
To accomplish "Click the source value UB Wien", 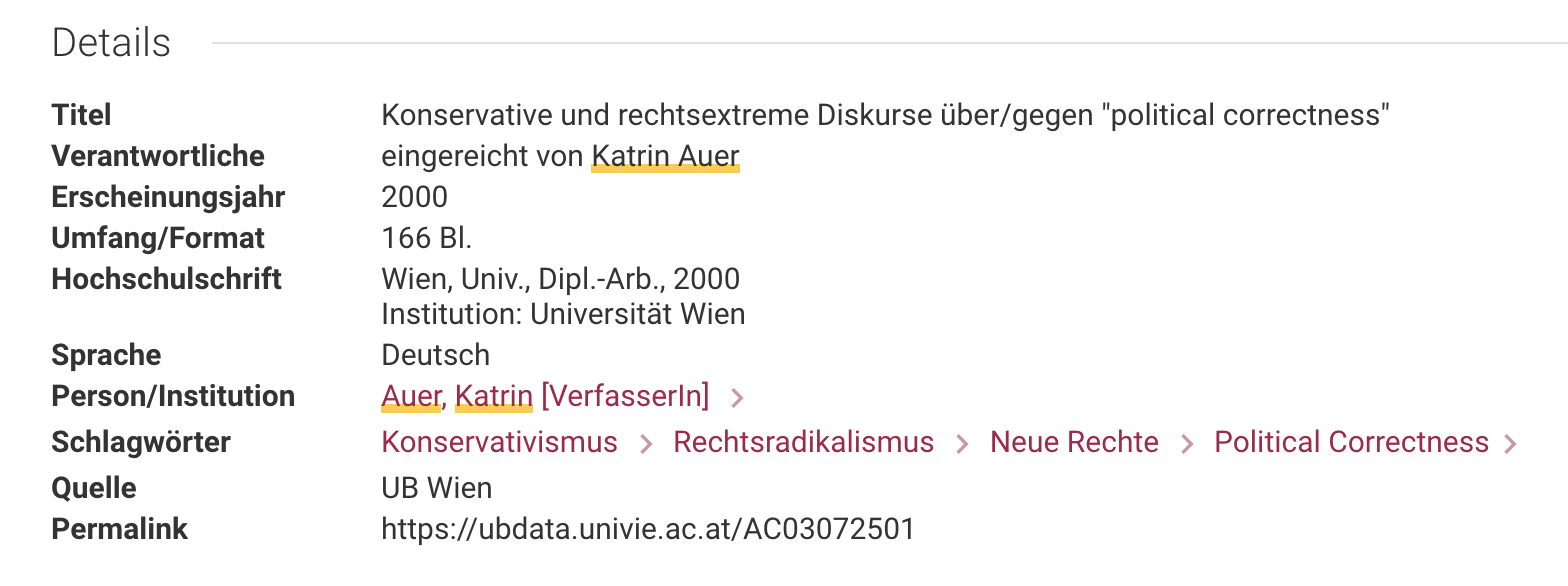I will pos(436,488).
